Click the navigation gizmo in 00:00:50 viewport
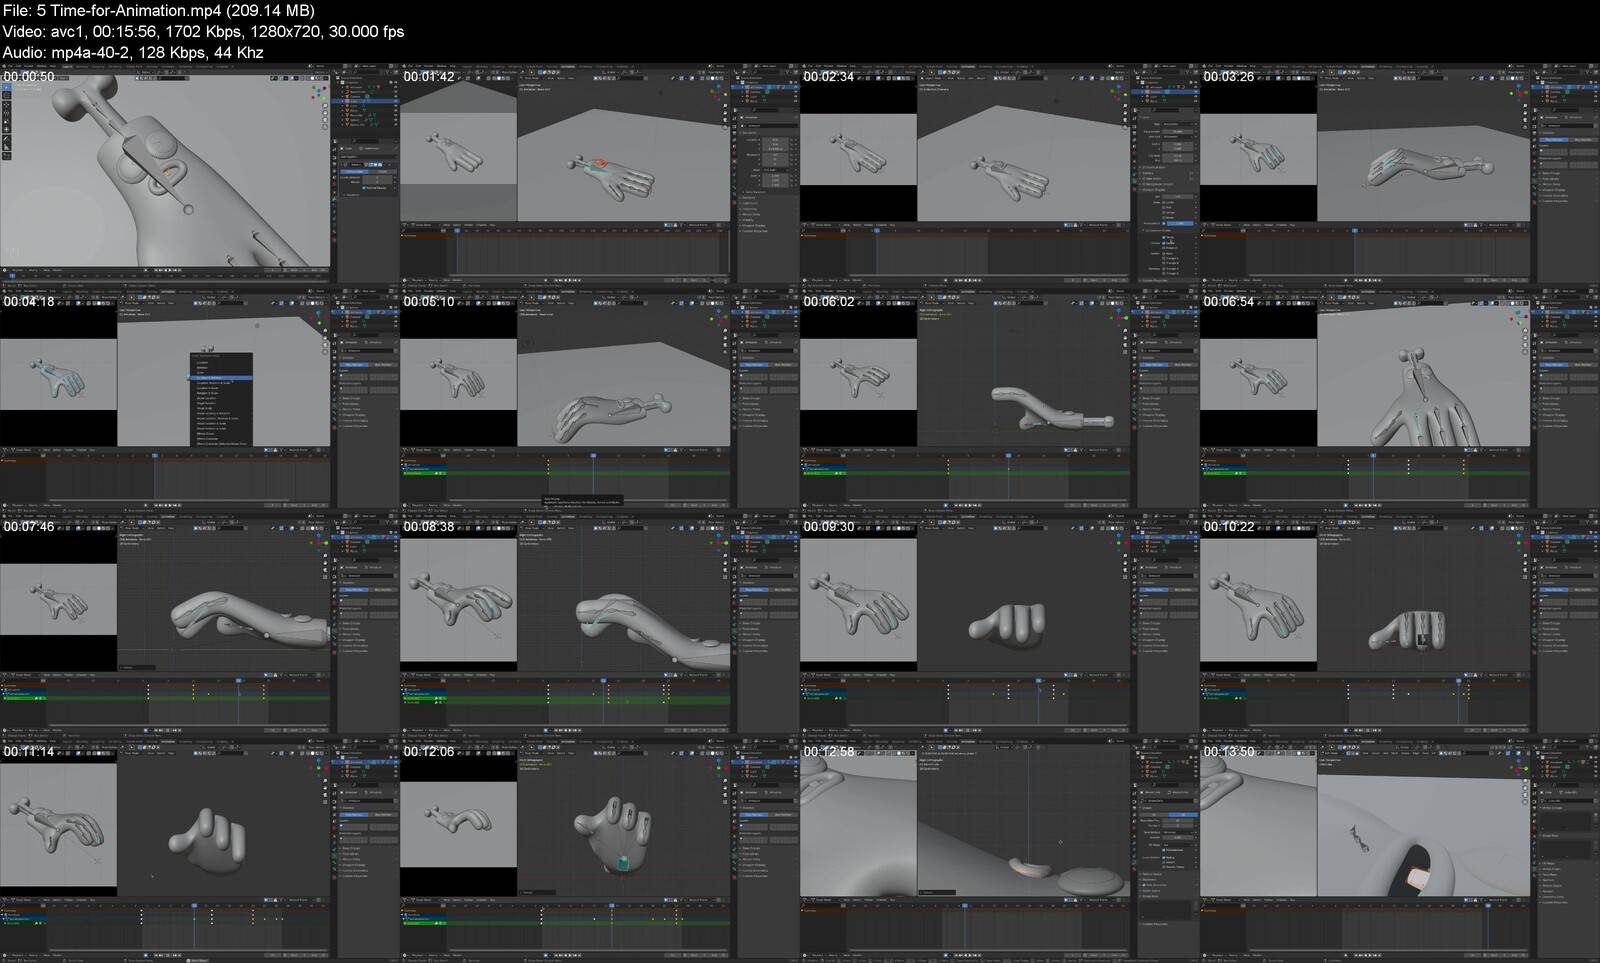 click(319, 91)
